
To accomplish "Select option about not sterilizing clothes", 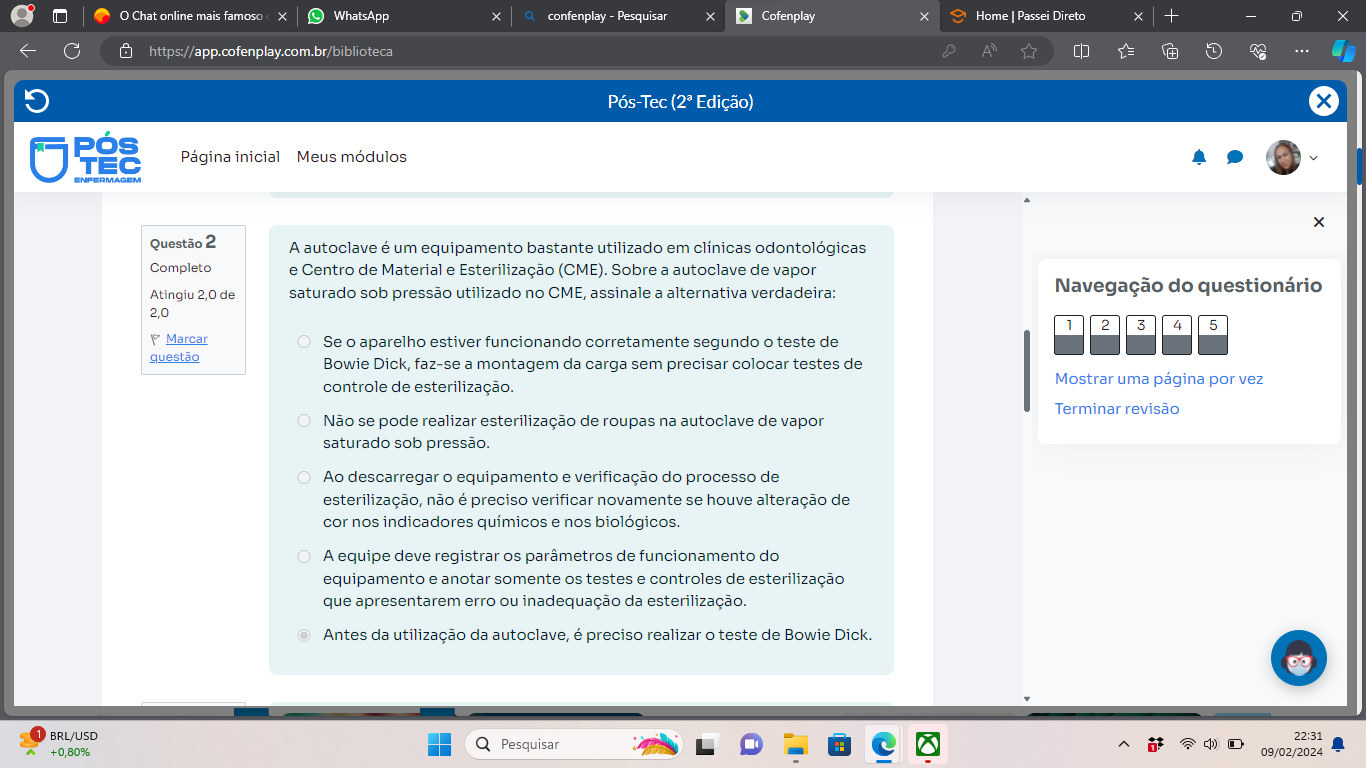I will coord(304,421).
